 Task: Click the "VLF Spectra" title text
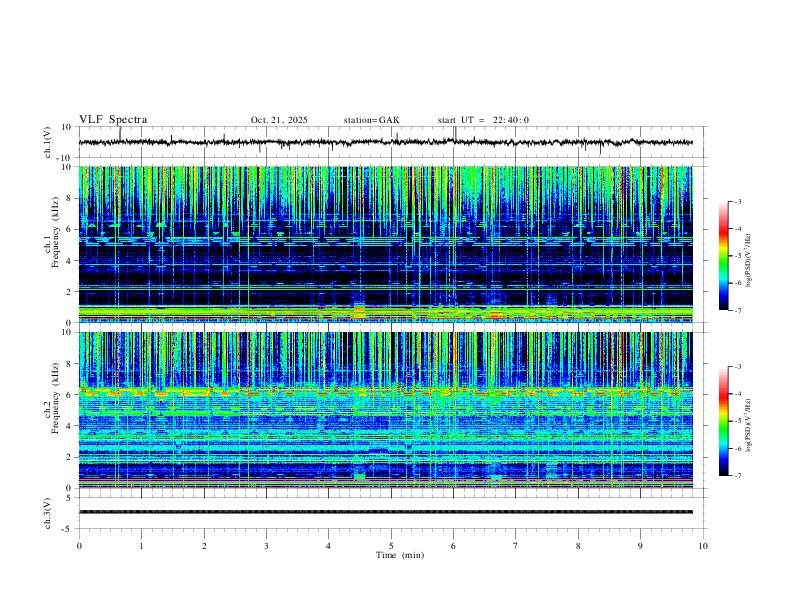point(113,120)
